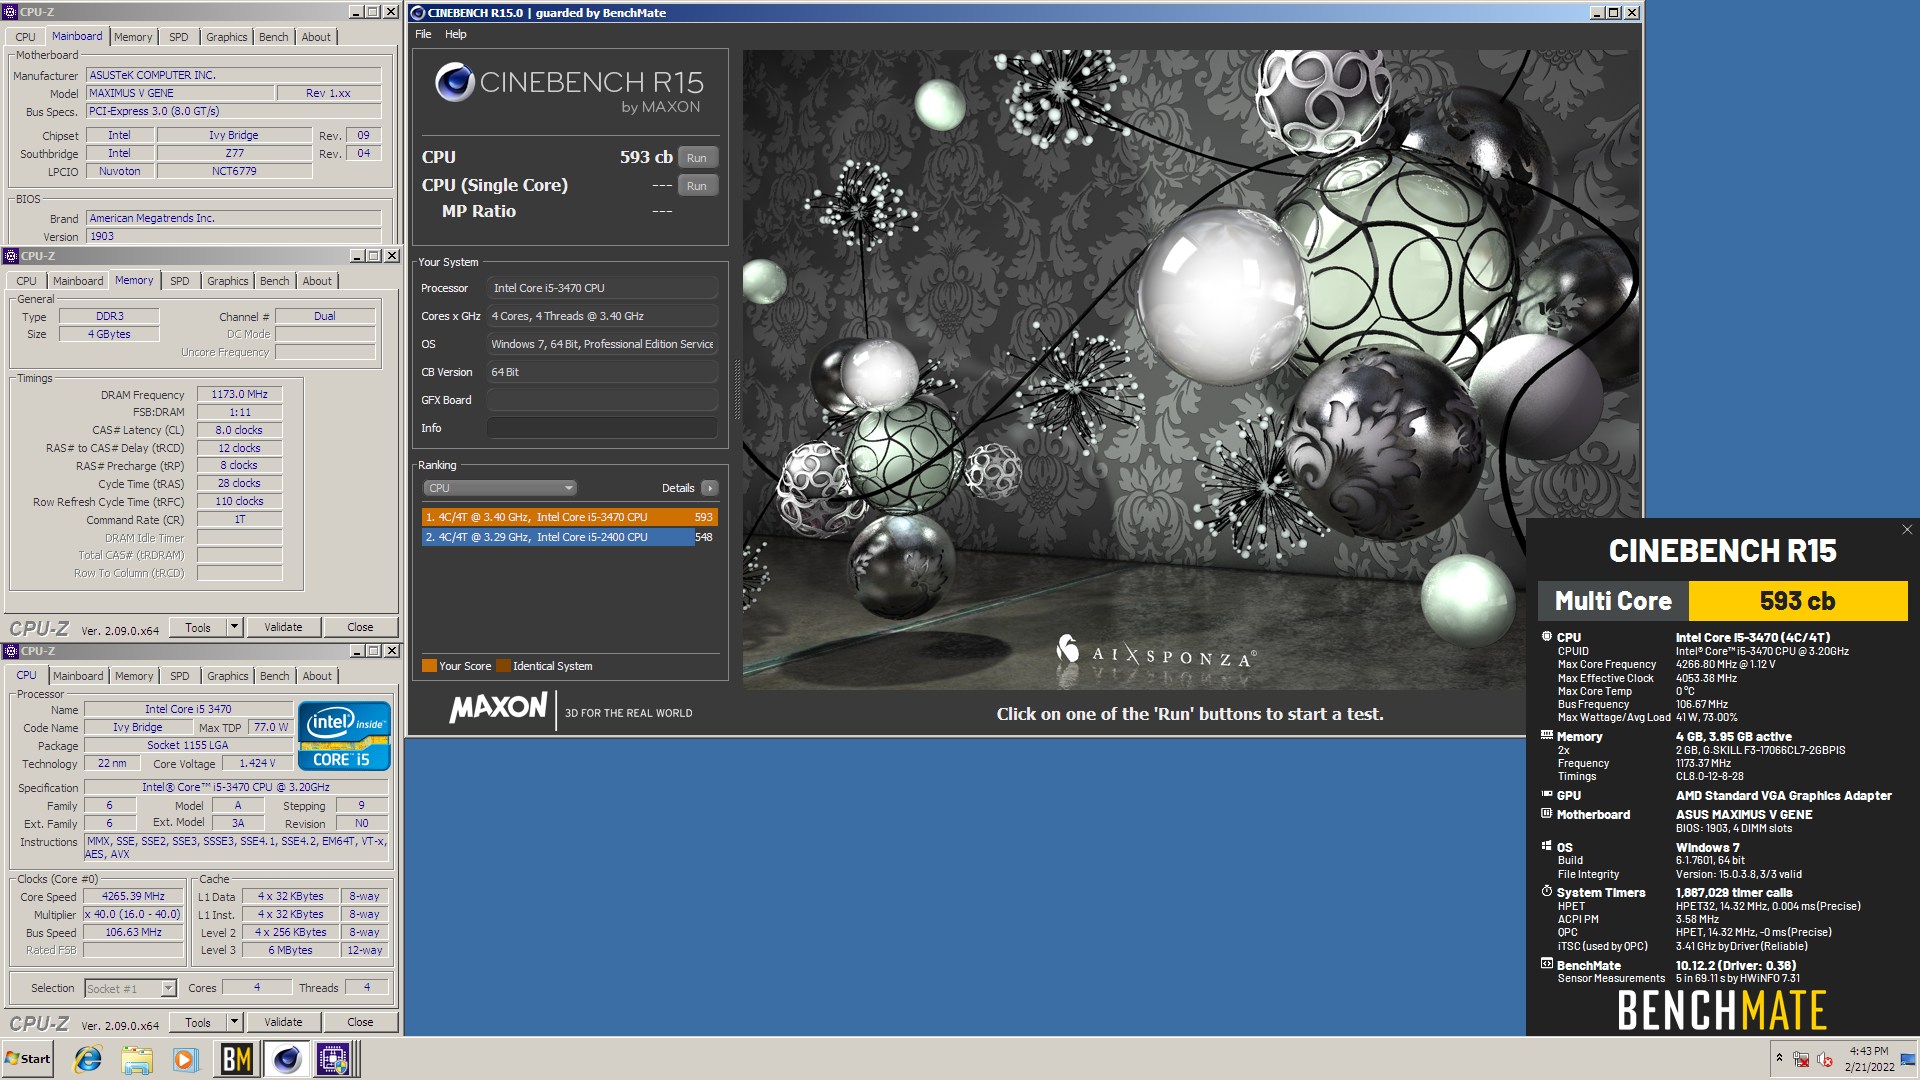This screenshot has width=1920, height=1080.
Task: Click Core Speed value 4265.39 MHz
Action: coord(134,897)
